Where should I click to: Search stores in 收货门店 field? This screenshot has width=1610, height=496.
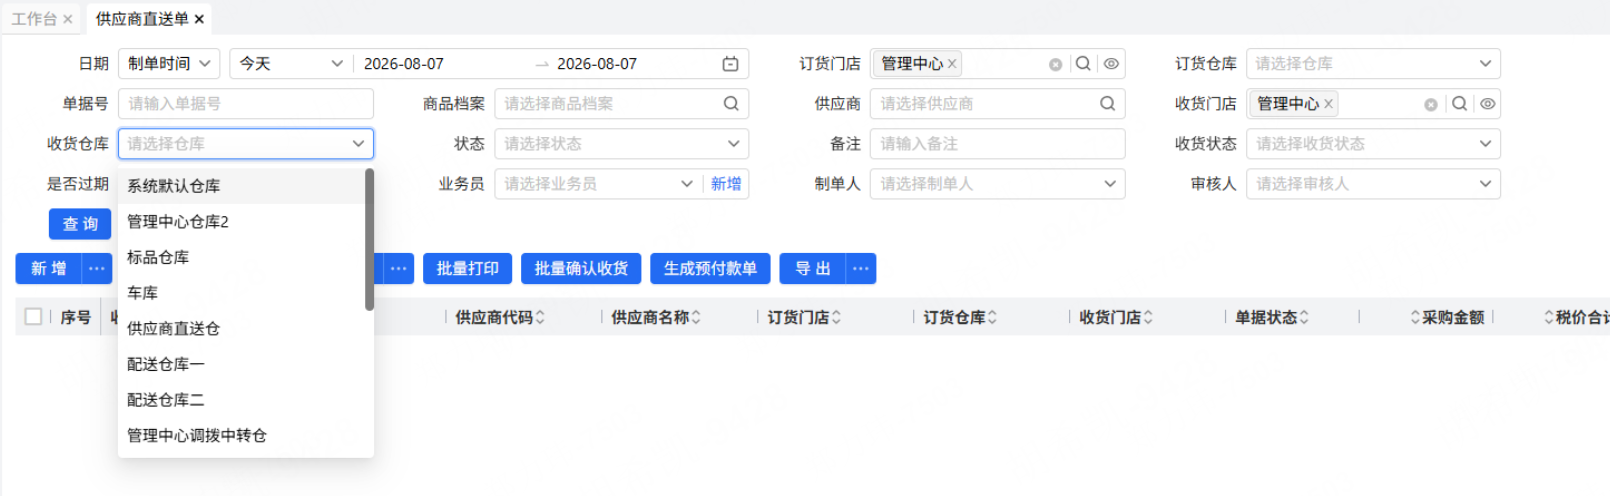[1459, 104]
